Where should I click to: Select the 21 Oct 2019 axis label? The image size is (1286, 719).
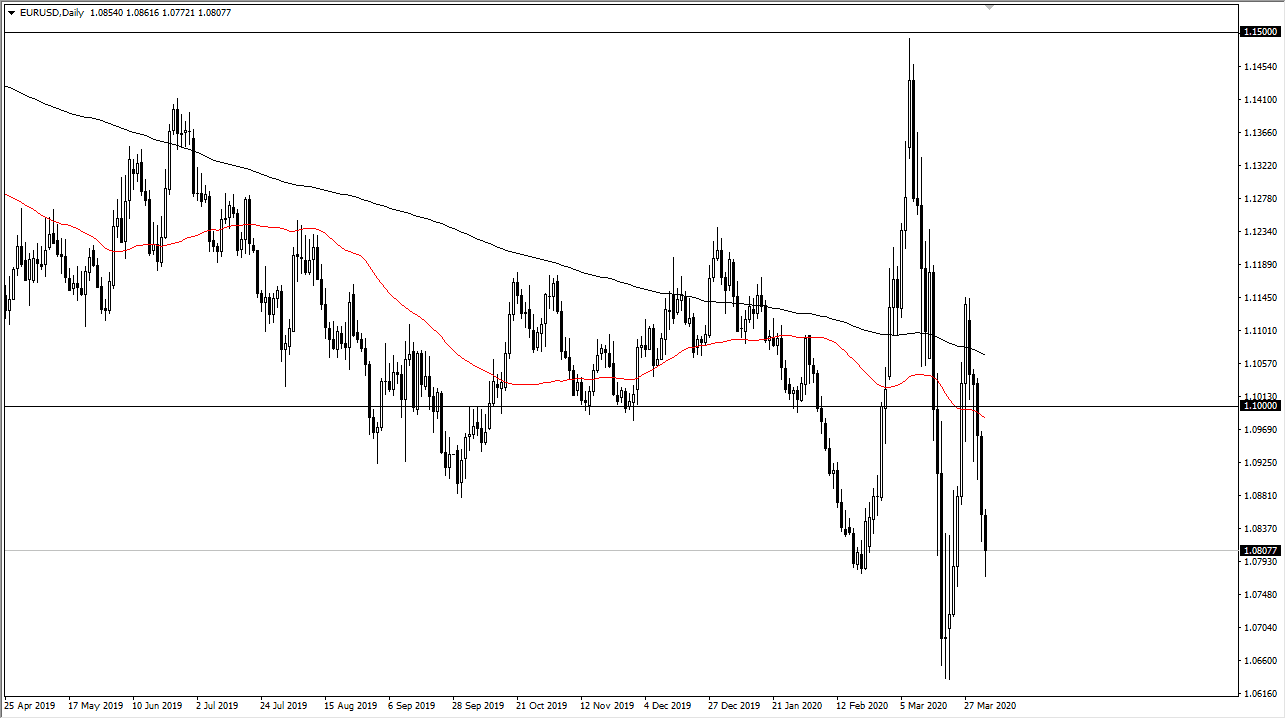tap(541, 705)
